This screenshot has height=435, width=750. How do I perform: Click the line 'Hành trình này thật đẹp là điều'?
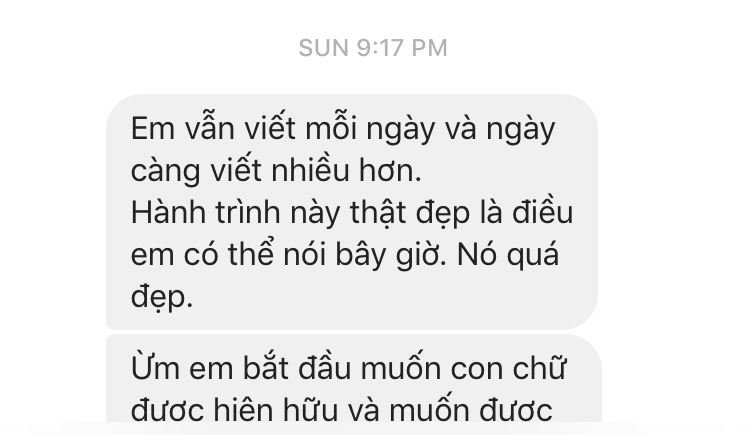tap(352, 212)
